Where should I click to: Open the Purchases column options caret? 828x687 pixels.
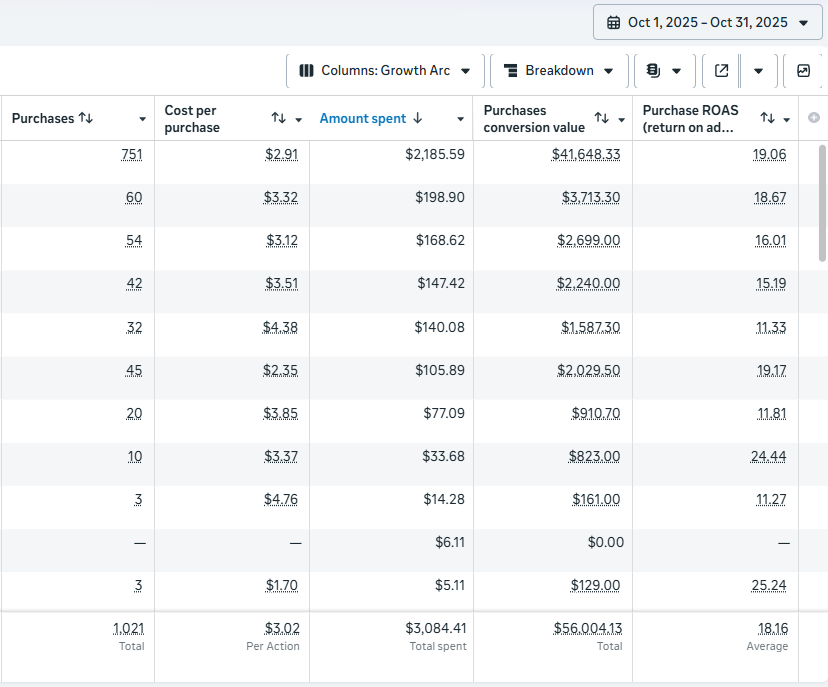point(142,119)
